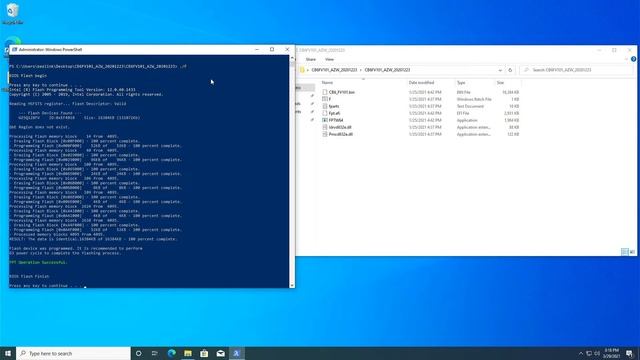Open Cortana from the taskbar
The height and width of the screenshot is (360, 640).
click(x=139, y=353)
